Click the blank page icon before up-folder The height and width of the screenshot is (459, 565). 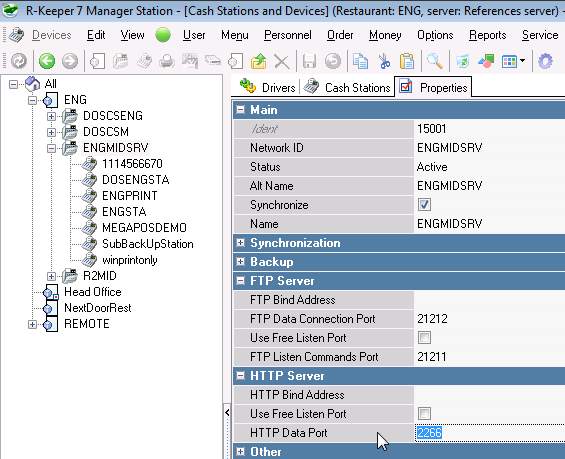coord(235,61)
